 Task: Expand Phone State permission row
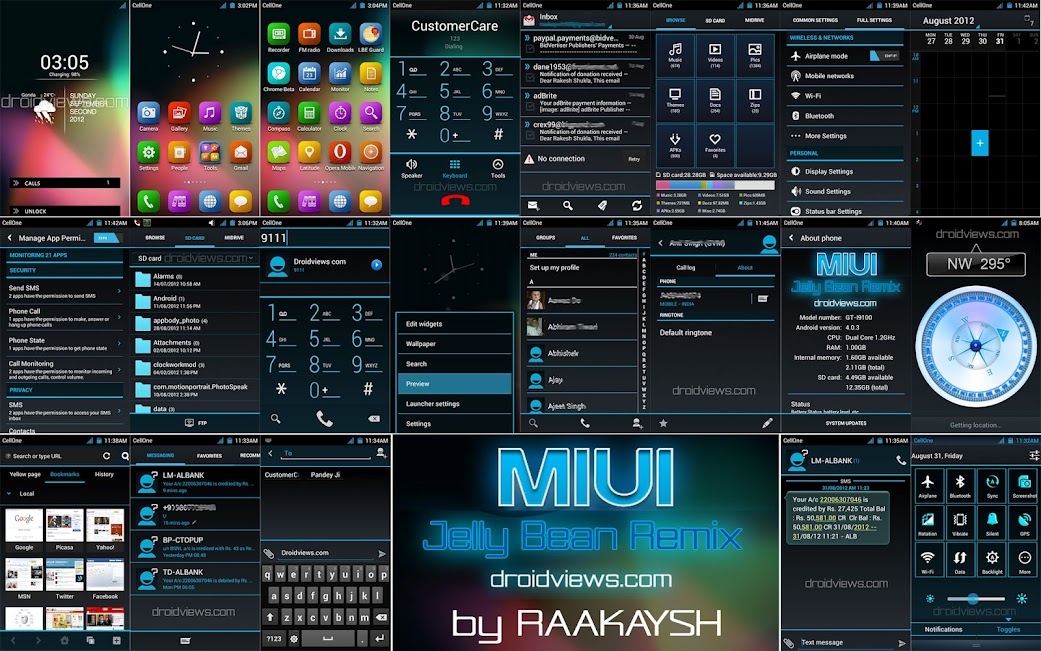click(64, 344)
